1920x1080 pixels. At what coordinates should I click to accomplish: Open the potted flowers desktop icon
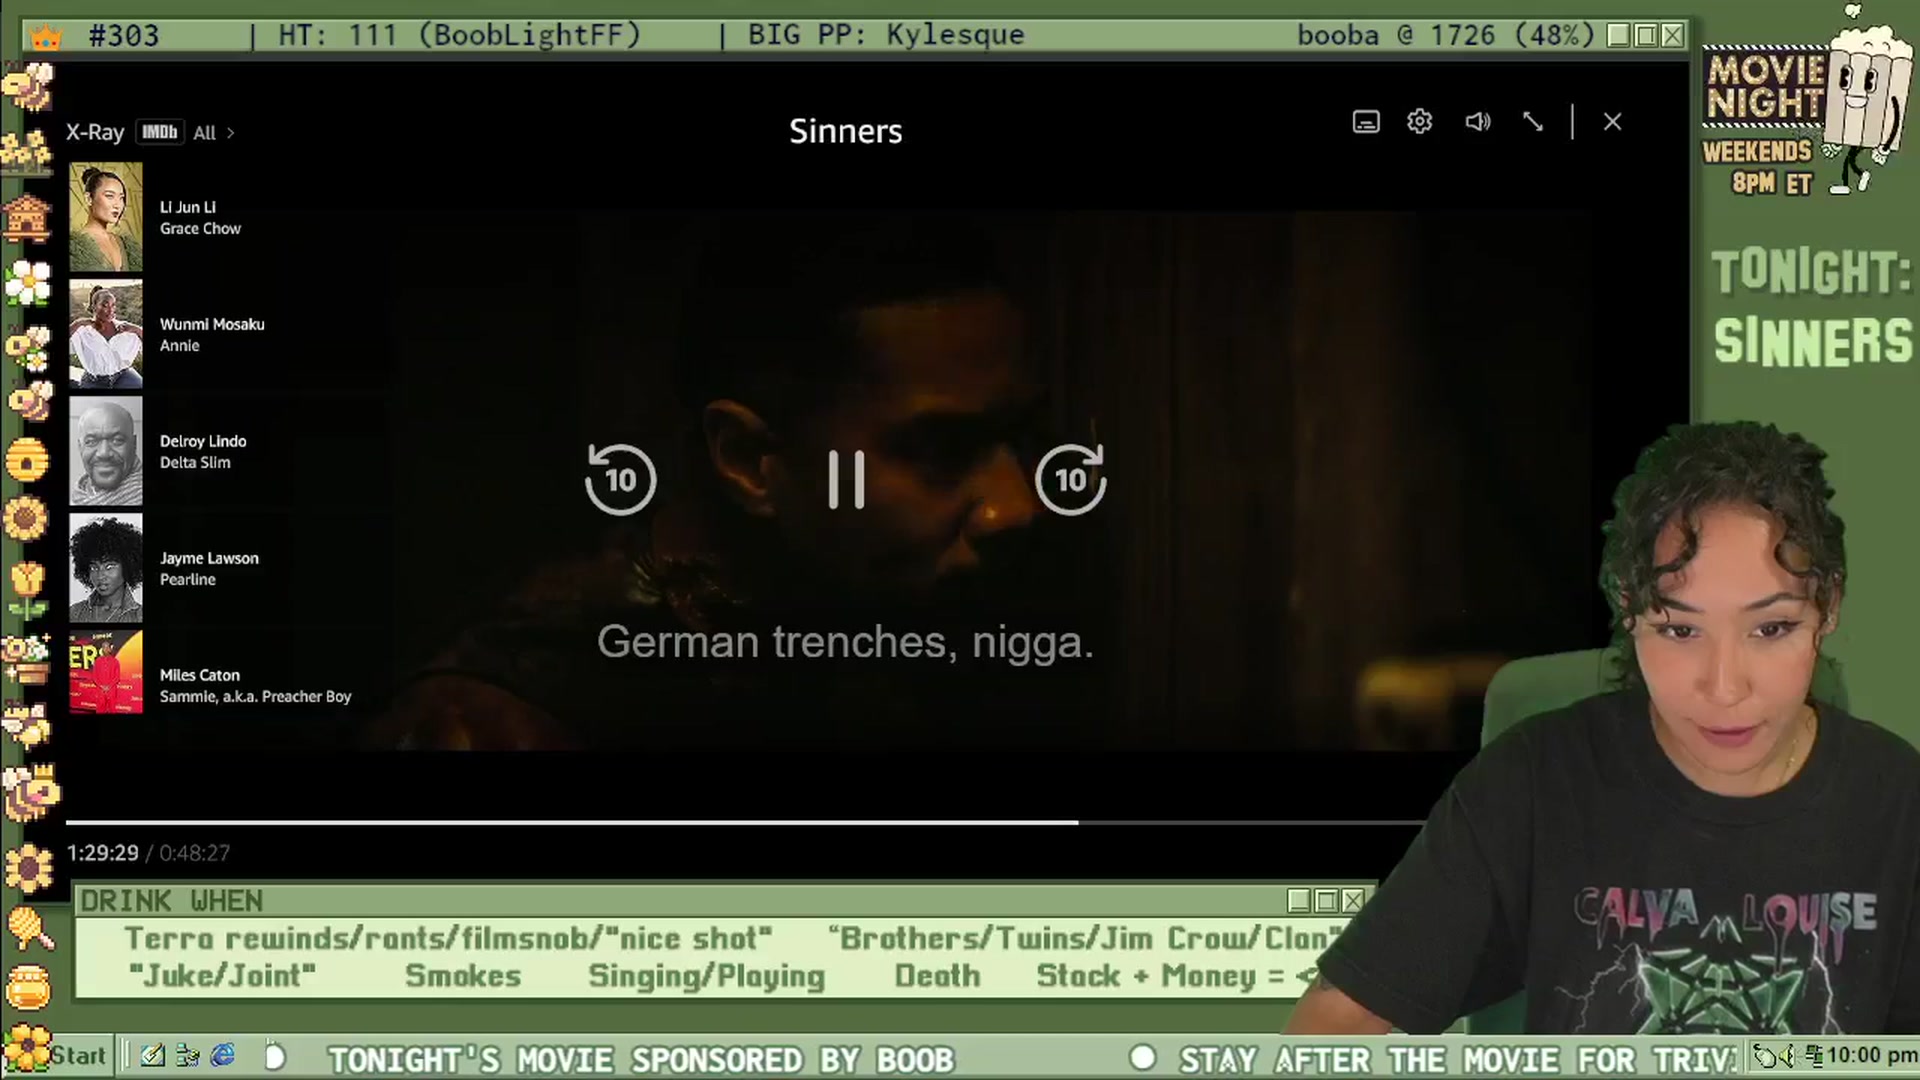tap(27, 659)
